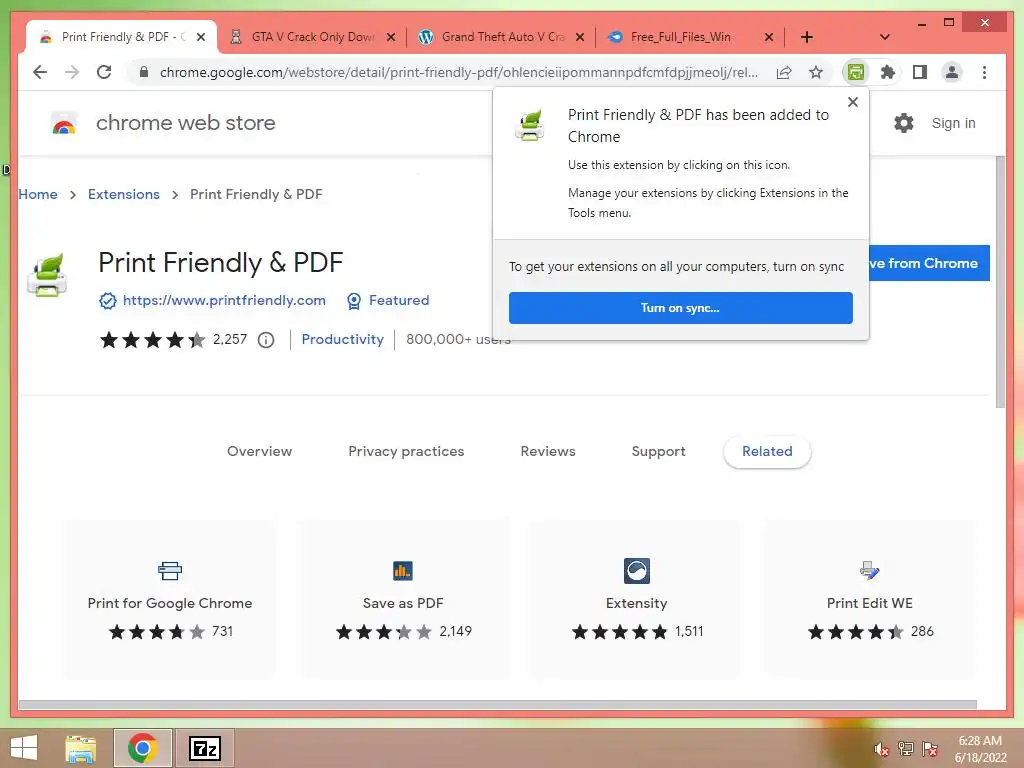
Task: Close the Print Friendly & PDF tab
Action: tap(201, 37)
